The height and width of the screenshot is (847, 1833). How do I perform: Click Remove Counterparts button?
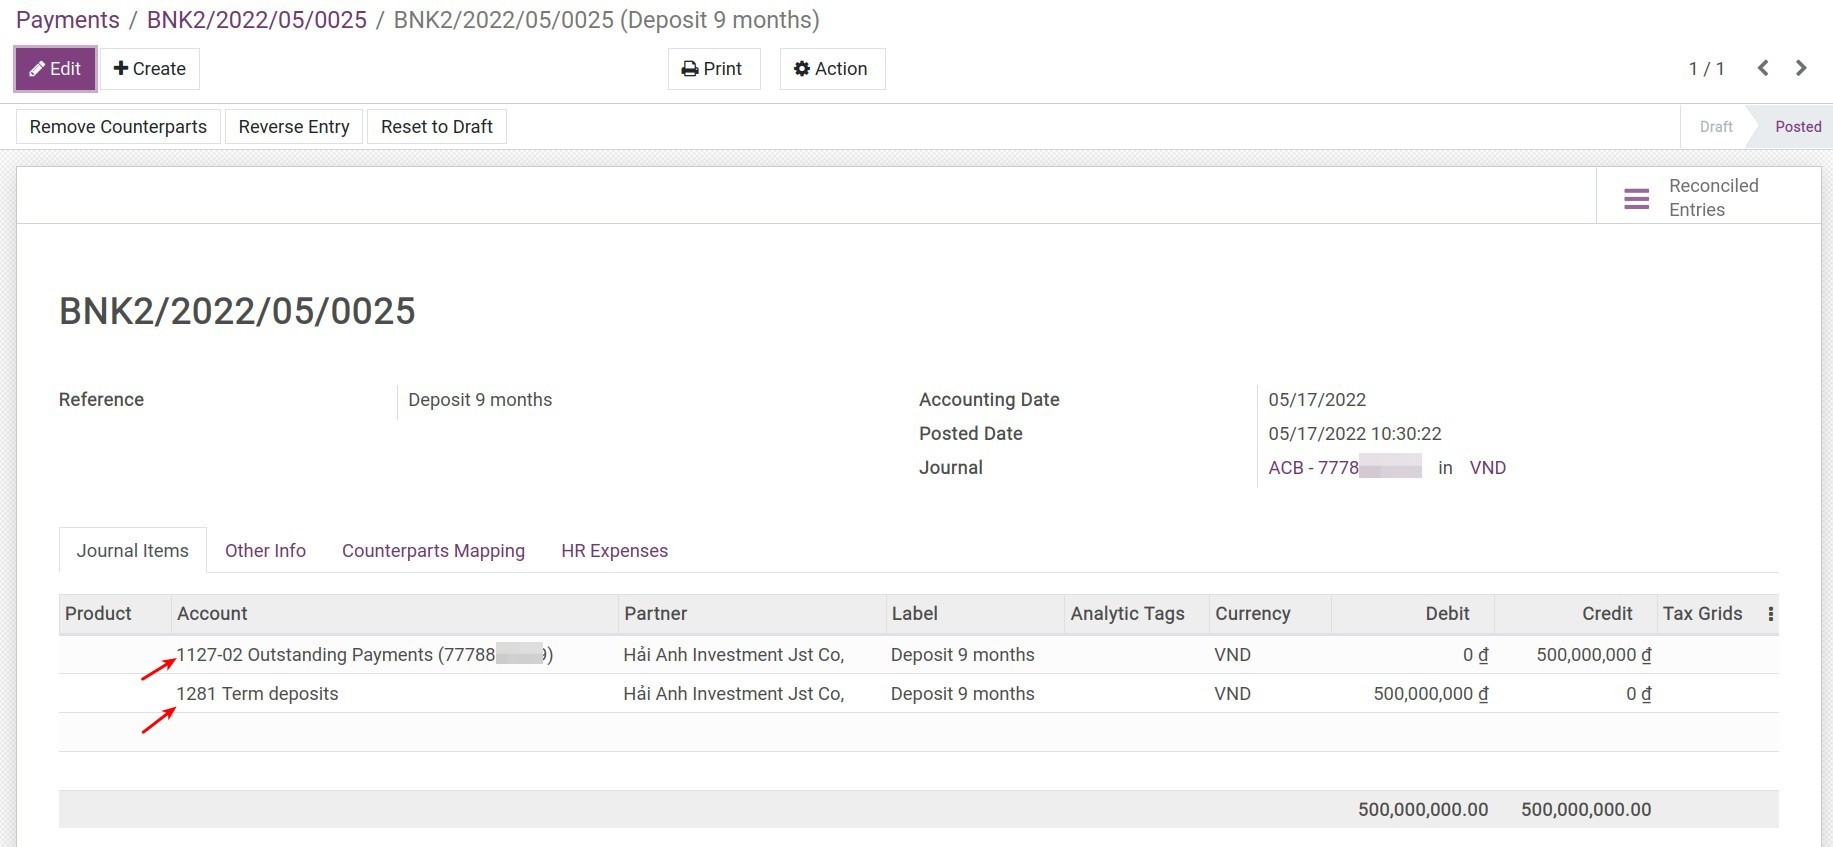pos(118,127)
